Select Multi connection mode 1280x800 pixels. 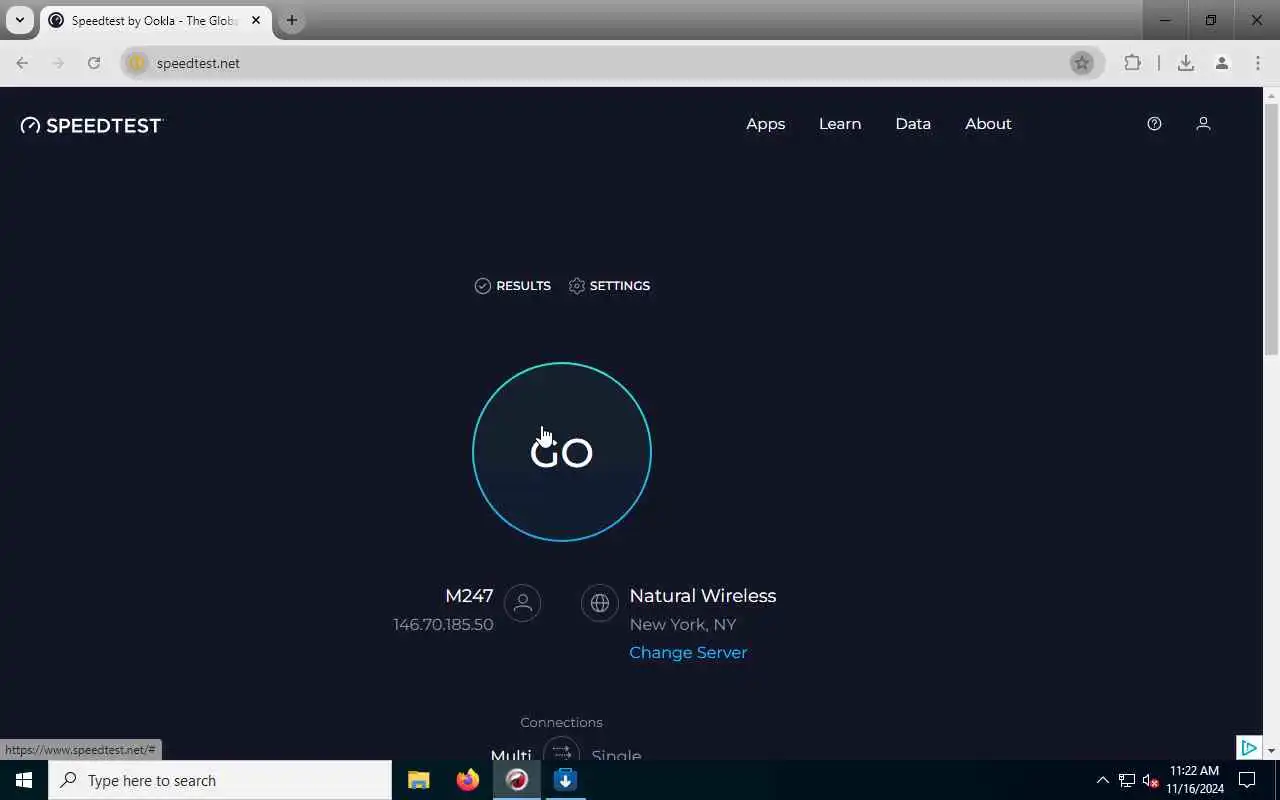click(x=511, y=755)
